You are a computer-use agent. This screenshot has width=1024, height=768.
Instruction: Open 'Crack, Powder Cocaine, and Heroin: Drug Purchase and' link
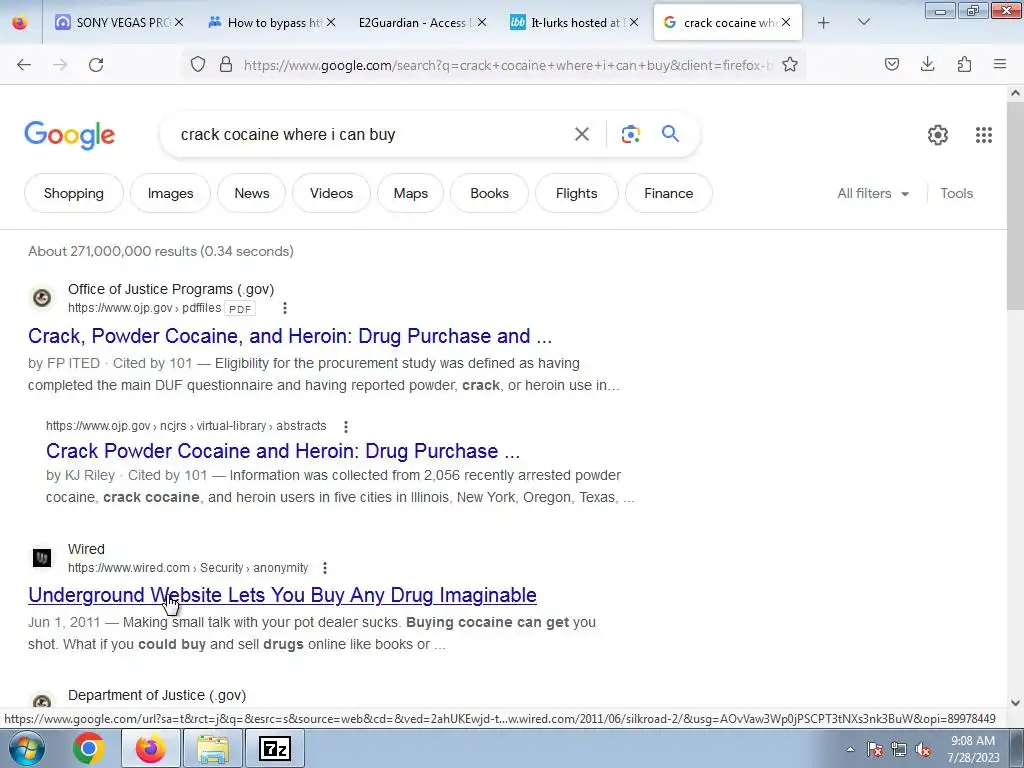pos(290,336)
